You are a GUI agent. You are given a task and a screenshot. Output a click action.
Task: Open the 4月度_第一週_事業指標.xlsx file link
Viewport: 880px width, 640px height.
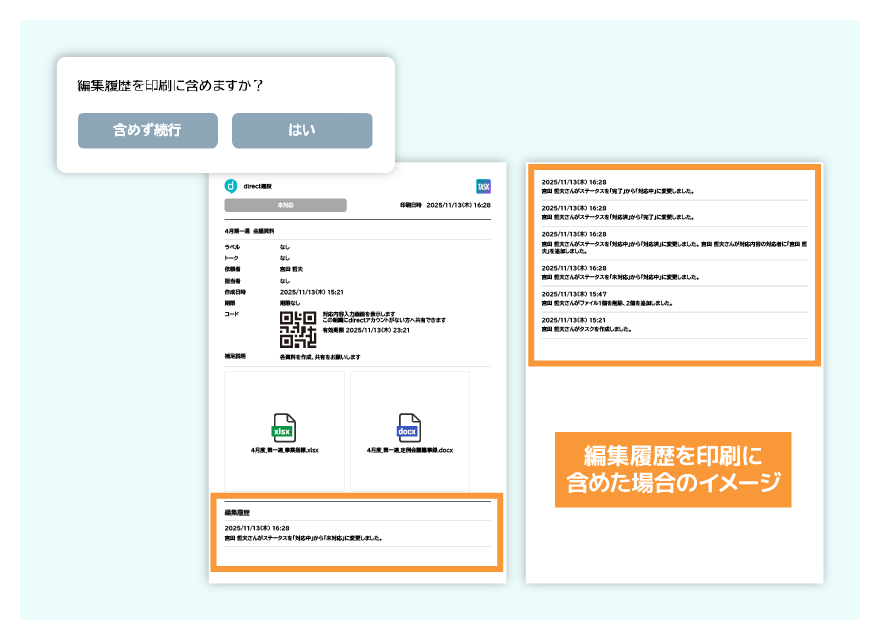285,450
